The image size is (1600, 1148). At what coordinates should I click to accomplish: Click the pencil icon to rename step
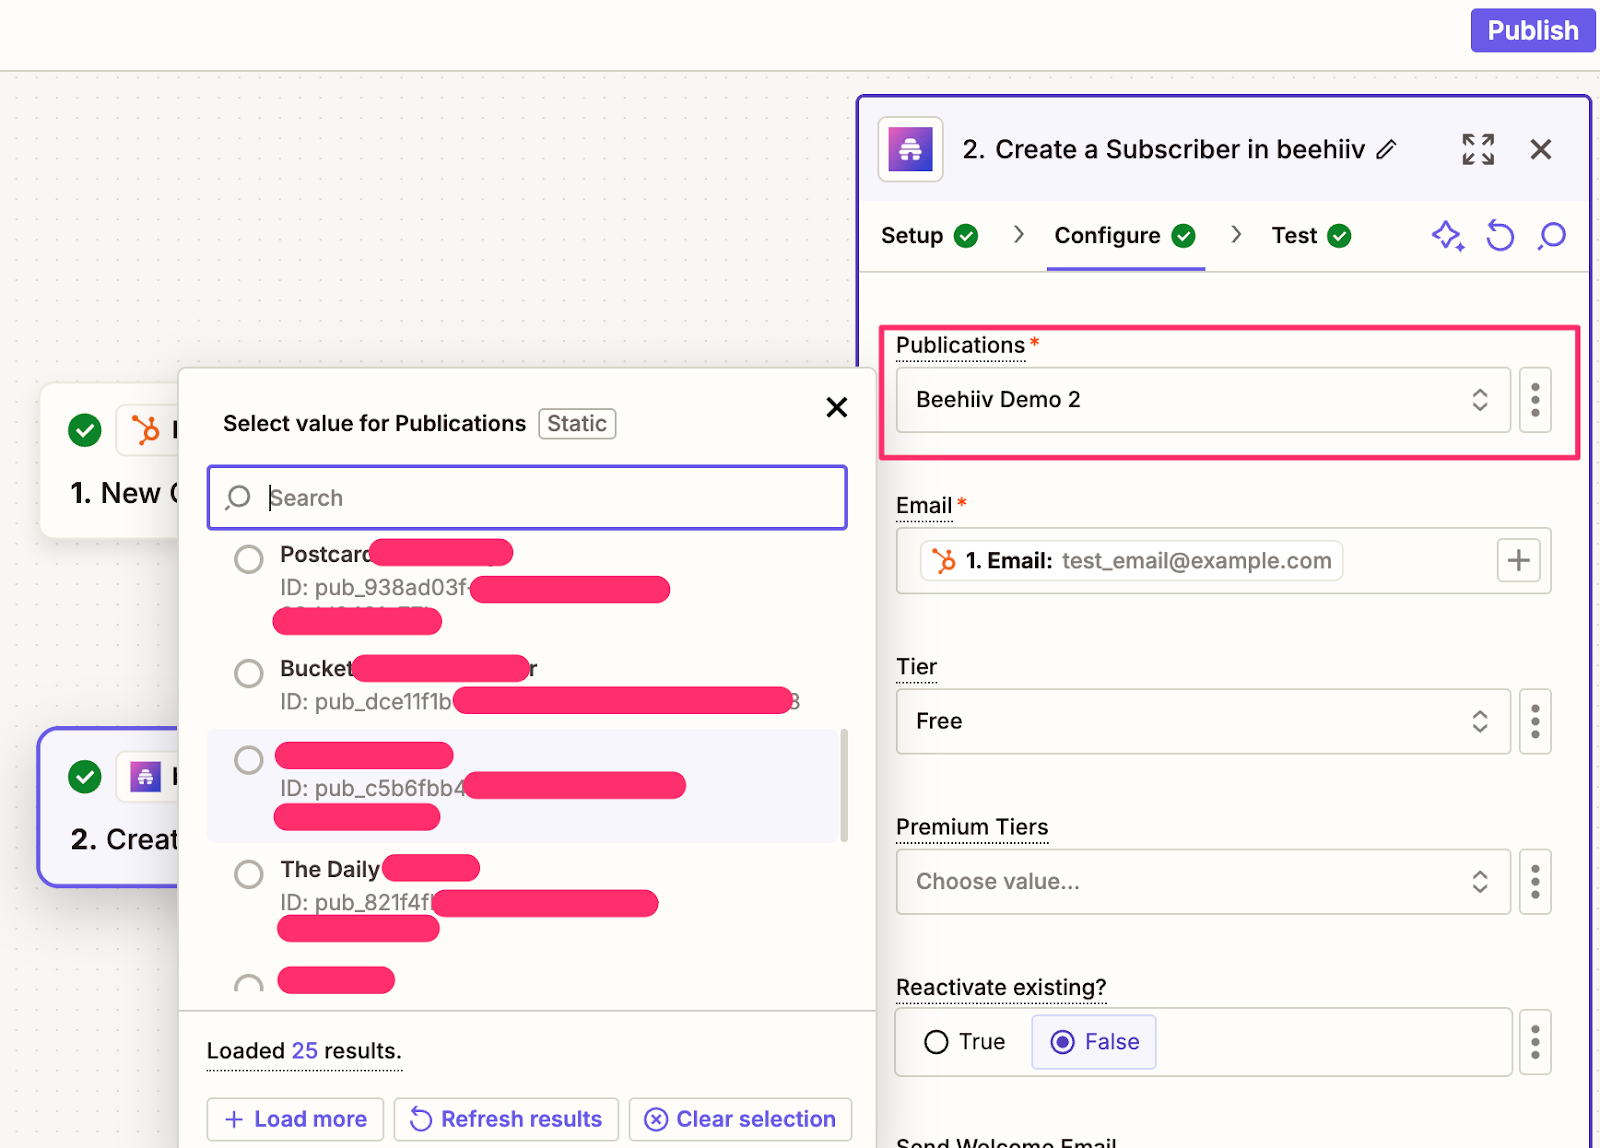(1386, 150)
